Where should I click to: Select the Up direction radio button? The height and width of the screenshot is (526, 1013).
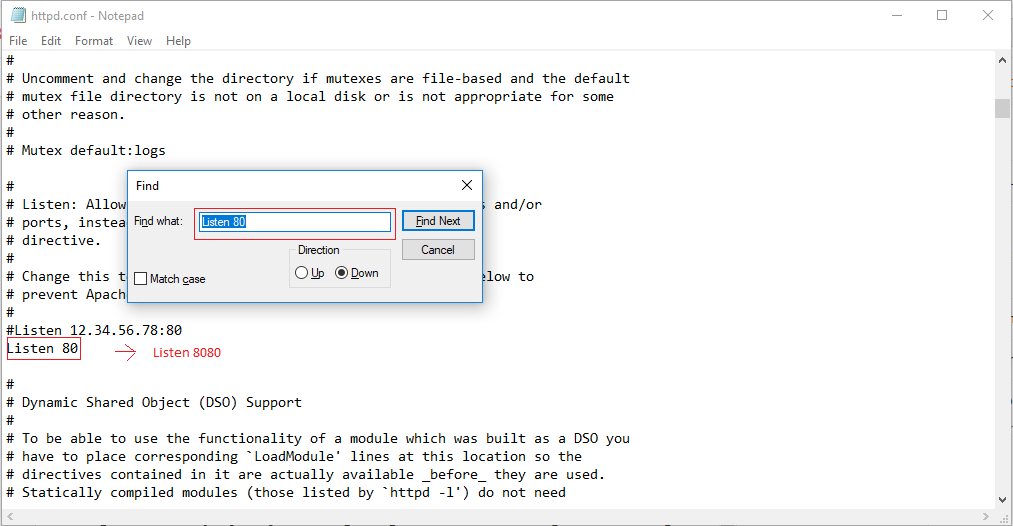pos(302,273)
